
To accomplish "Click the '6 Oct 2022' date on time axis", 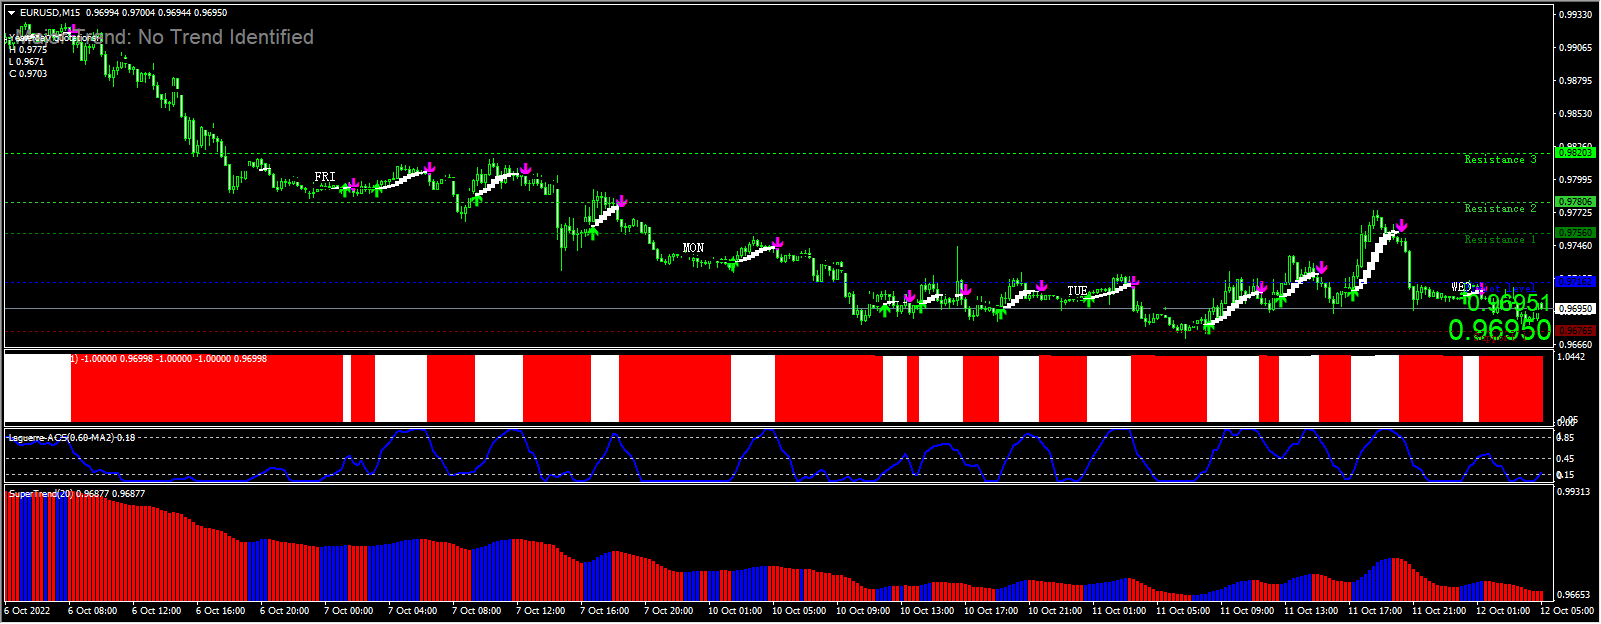I will (x=28, y=610).
